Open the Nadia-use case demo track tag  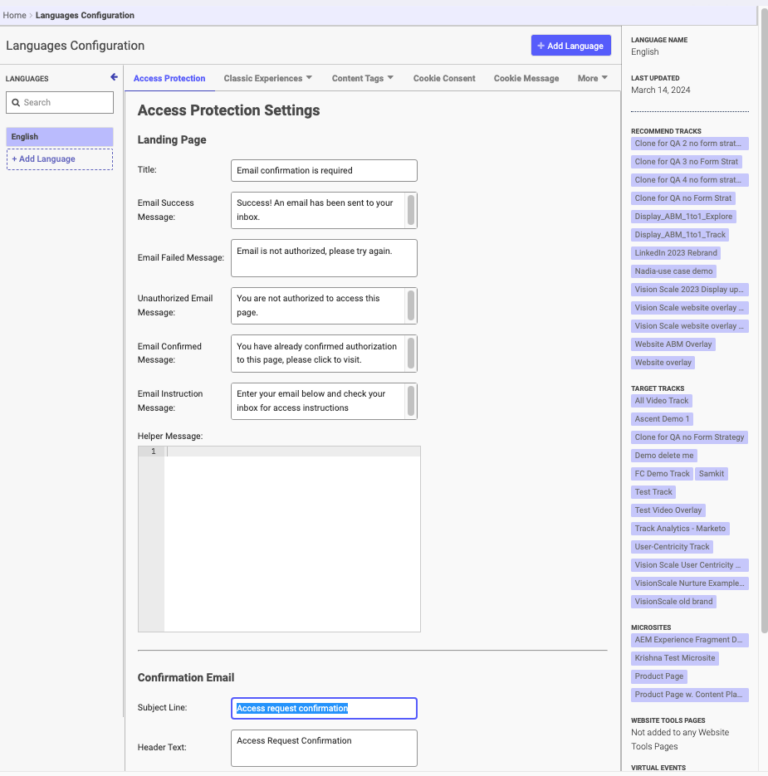[x=673, y=271]
